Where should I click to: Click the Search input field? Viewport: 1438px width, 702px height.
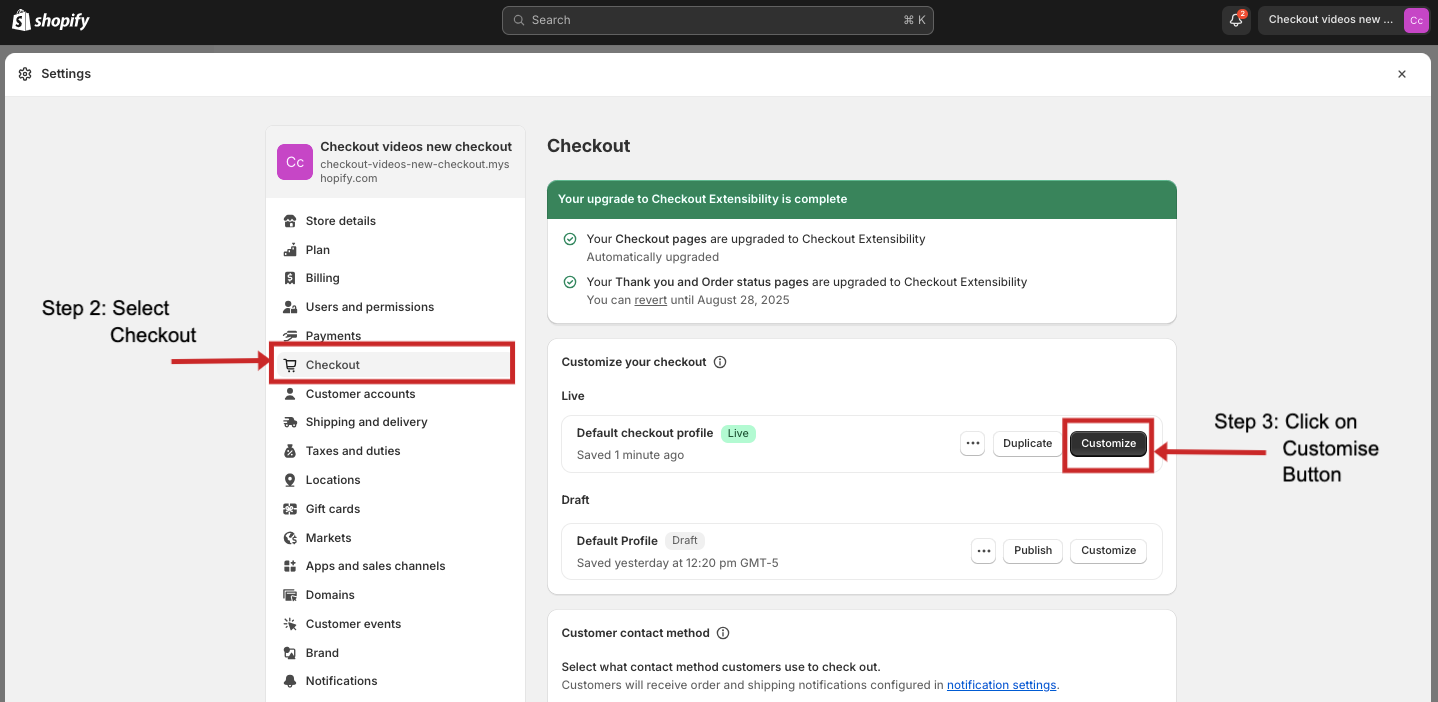(717, 20)
